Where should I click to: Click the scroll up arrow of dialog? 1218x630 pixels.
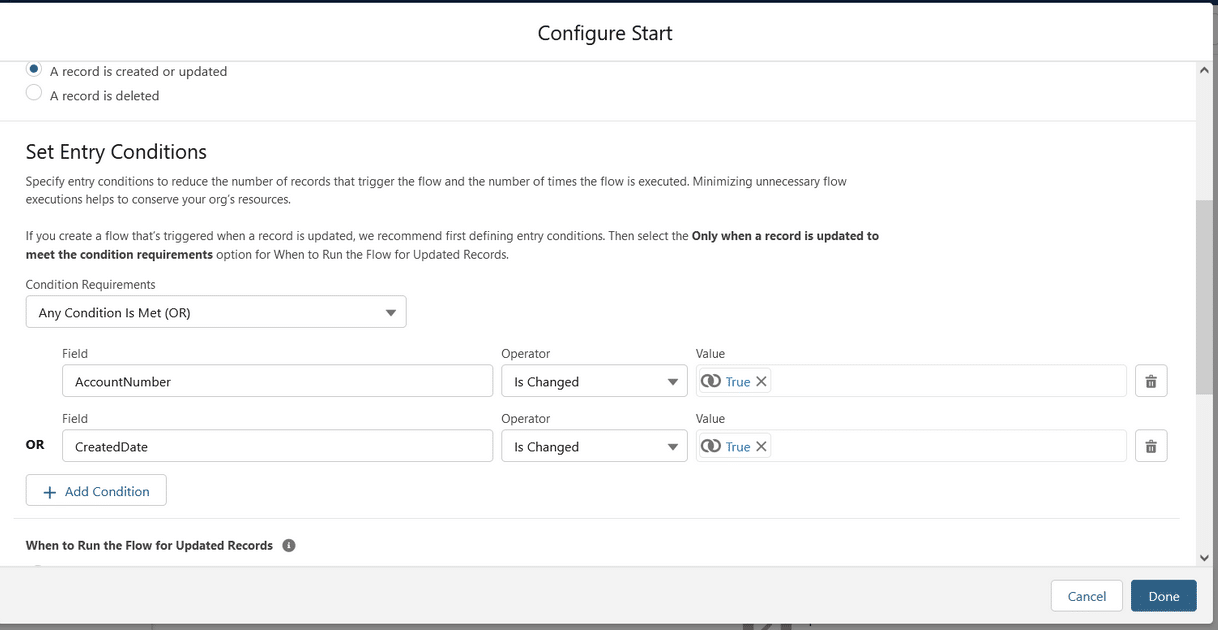click(x=1206, y=70)
